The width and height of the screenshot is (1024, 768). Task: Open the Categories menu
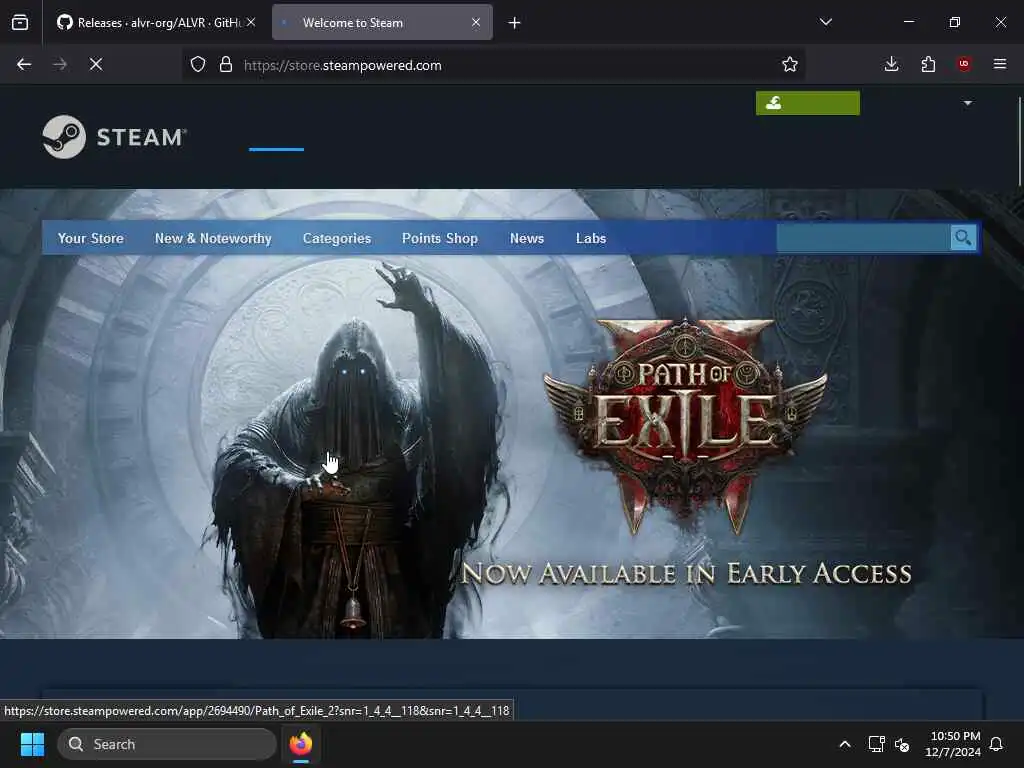coord(336,238)
